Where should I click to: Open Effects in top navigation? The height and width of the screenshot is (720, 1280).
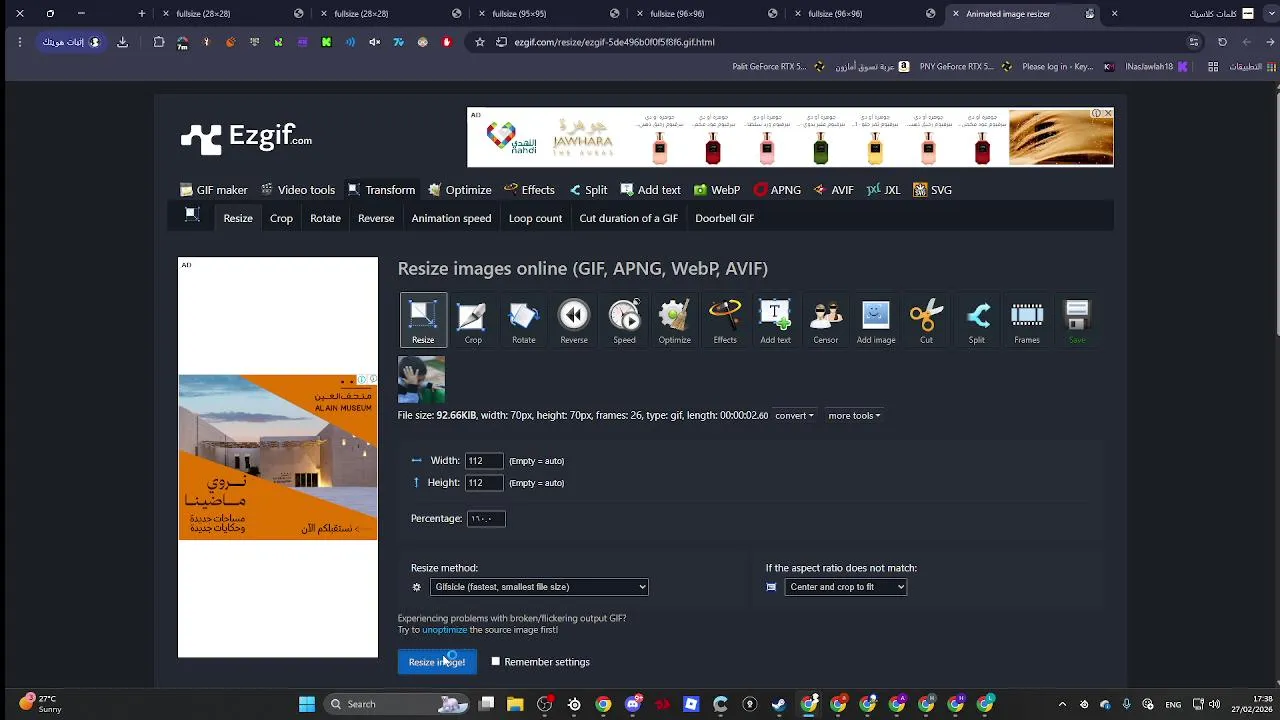(x=530, y=190)
